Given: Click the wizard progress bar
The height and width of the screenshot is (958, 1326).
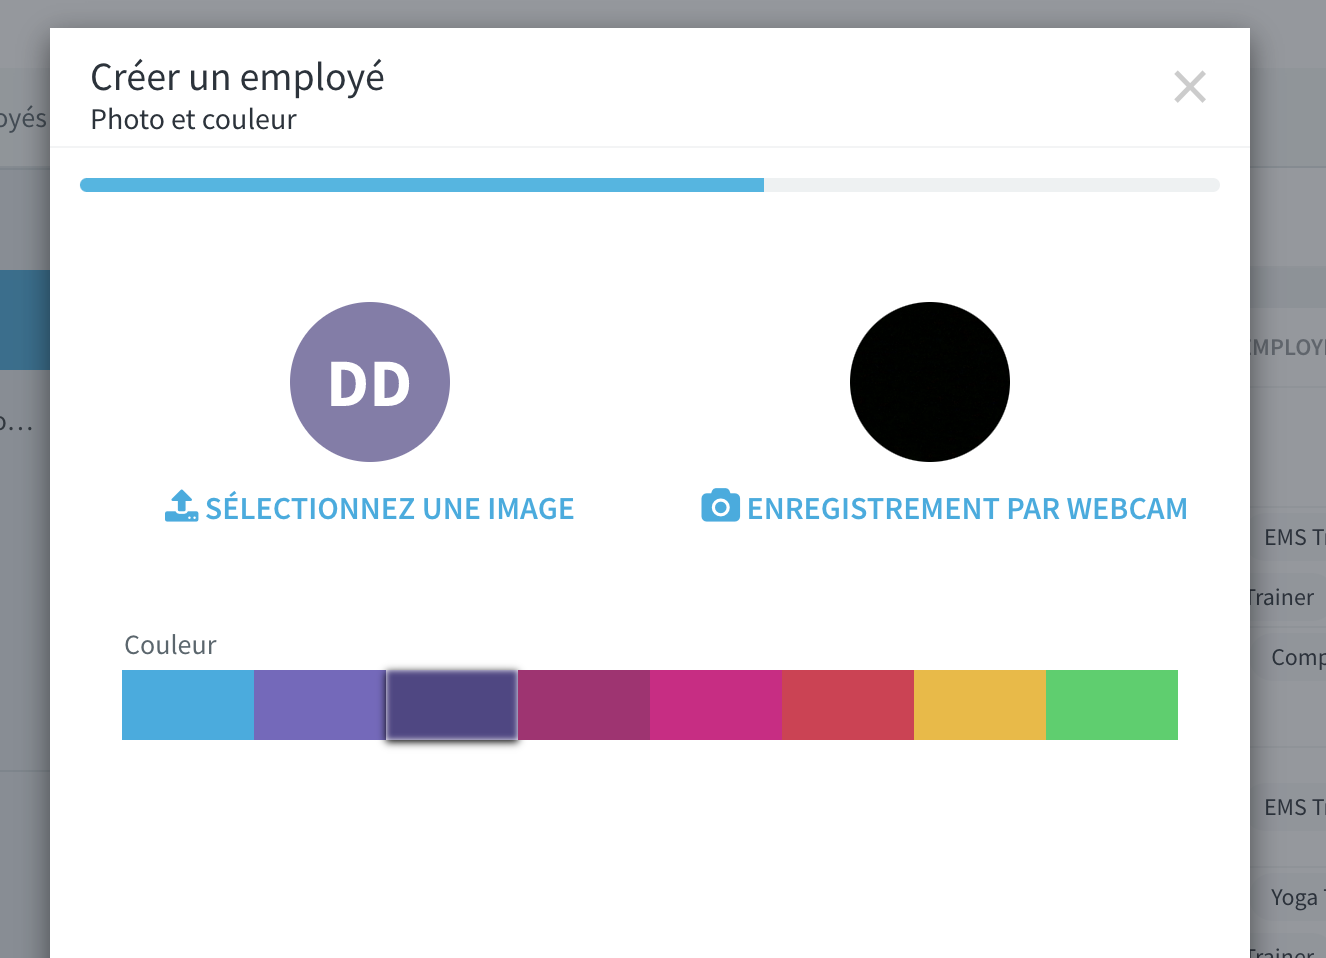Looking at the screenshot, I should pyautogui.click(x=650, y=185).
